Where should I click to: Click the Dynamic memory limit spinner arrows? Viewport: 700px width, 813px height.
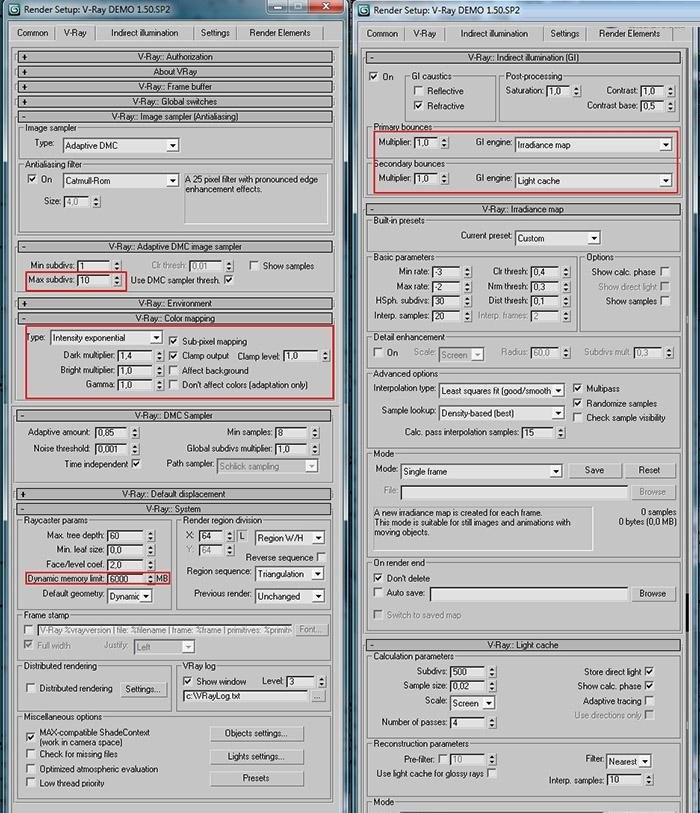point(150,579)
